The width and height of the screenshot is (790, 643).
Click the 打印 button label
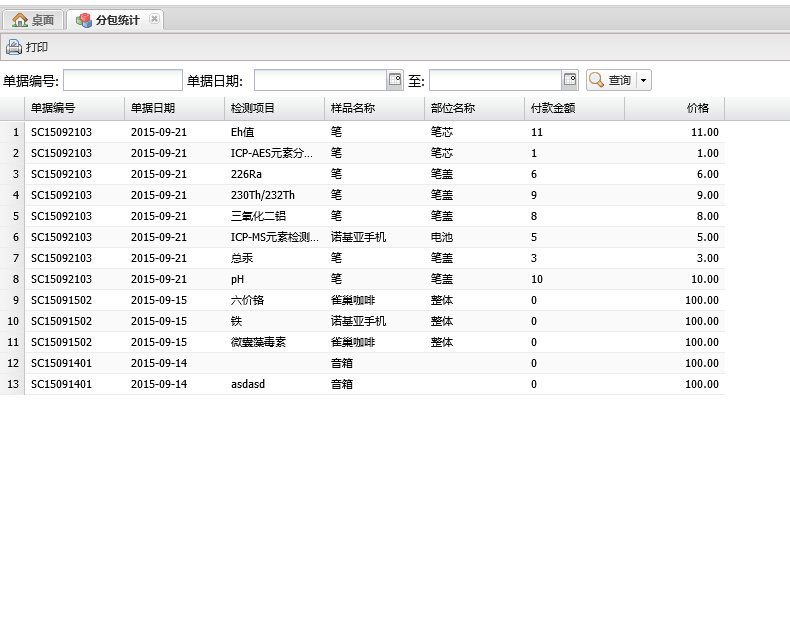click(37, 47)
